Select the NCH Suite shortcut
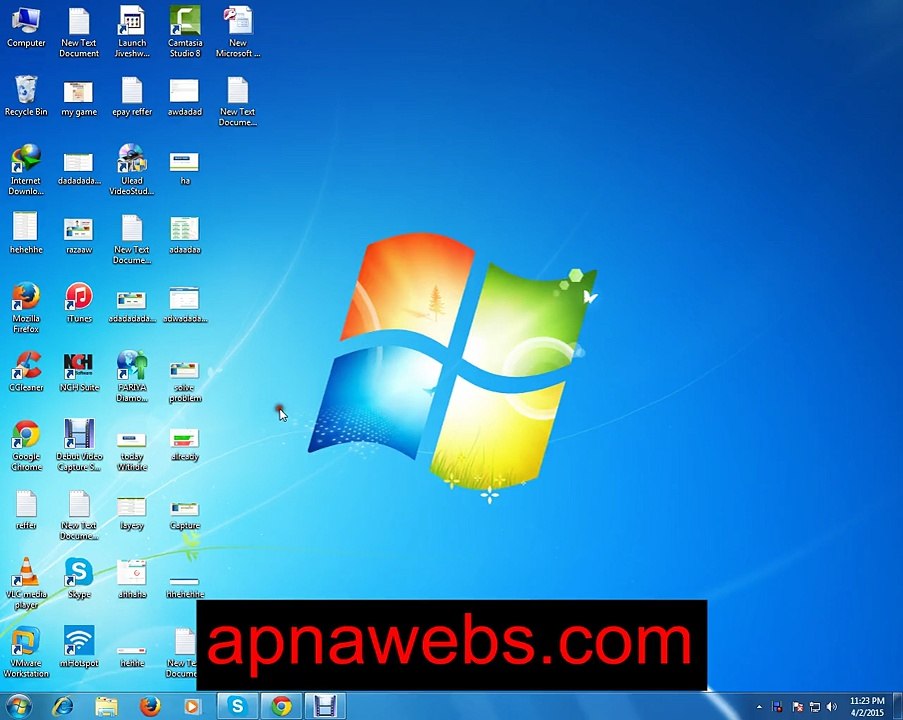The height and width of the screenshot is (720, 903). tap(79, 372)
